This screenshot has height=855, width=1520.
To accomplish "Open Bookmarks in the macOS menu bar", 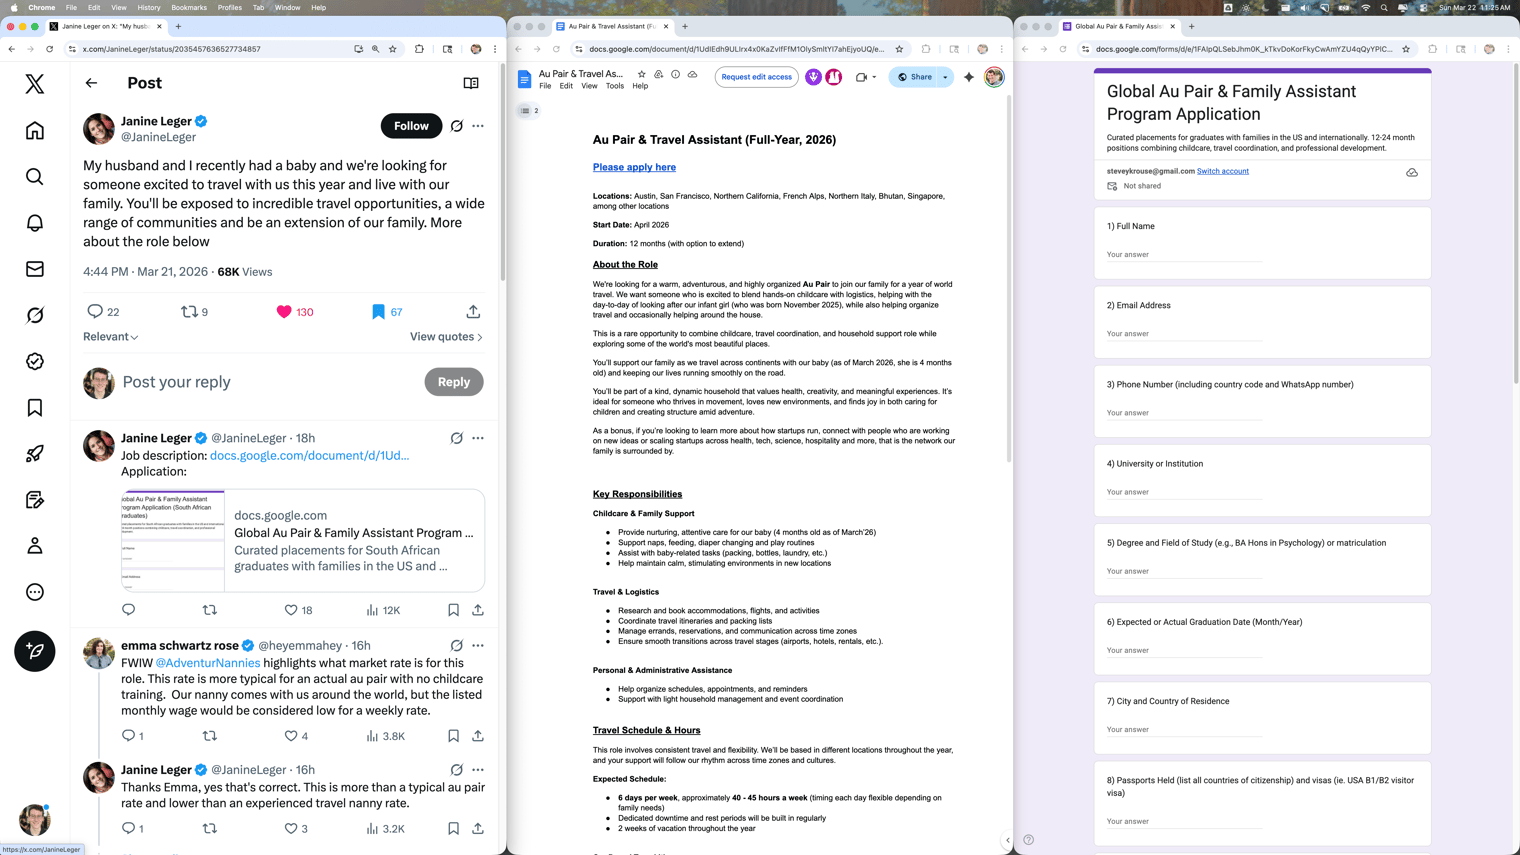I will pyautogui.click(x=189, y=7).
